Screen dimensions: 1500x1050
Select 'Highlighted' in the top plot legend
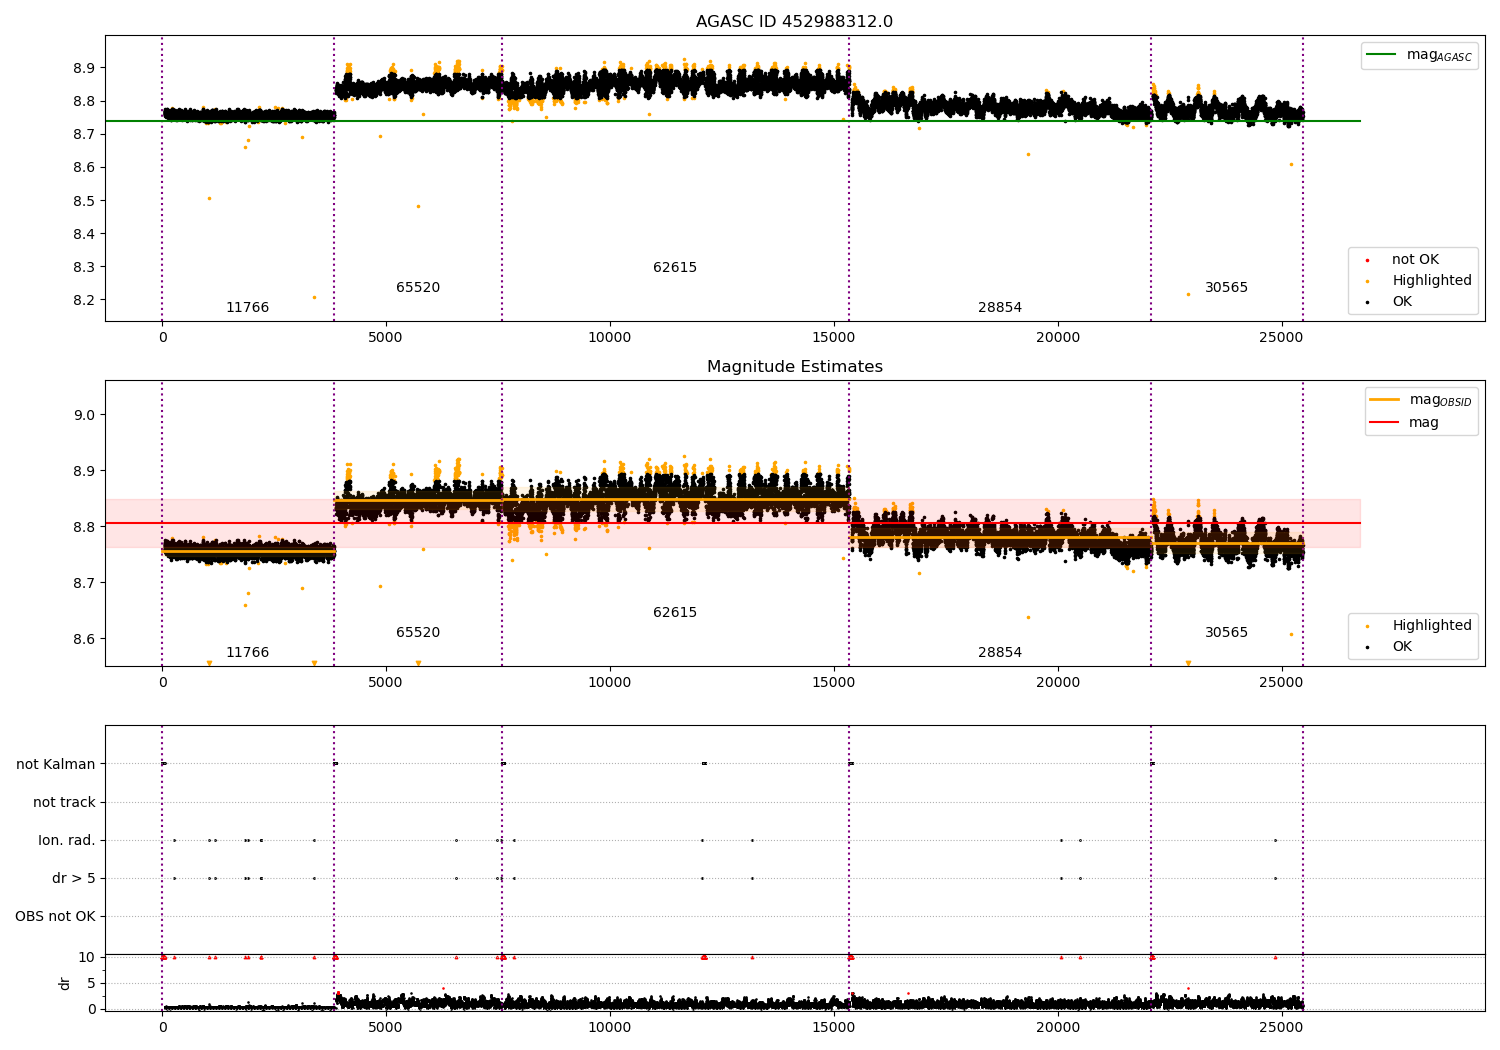click(1431, 281)
